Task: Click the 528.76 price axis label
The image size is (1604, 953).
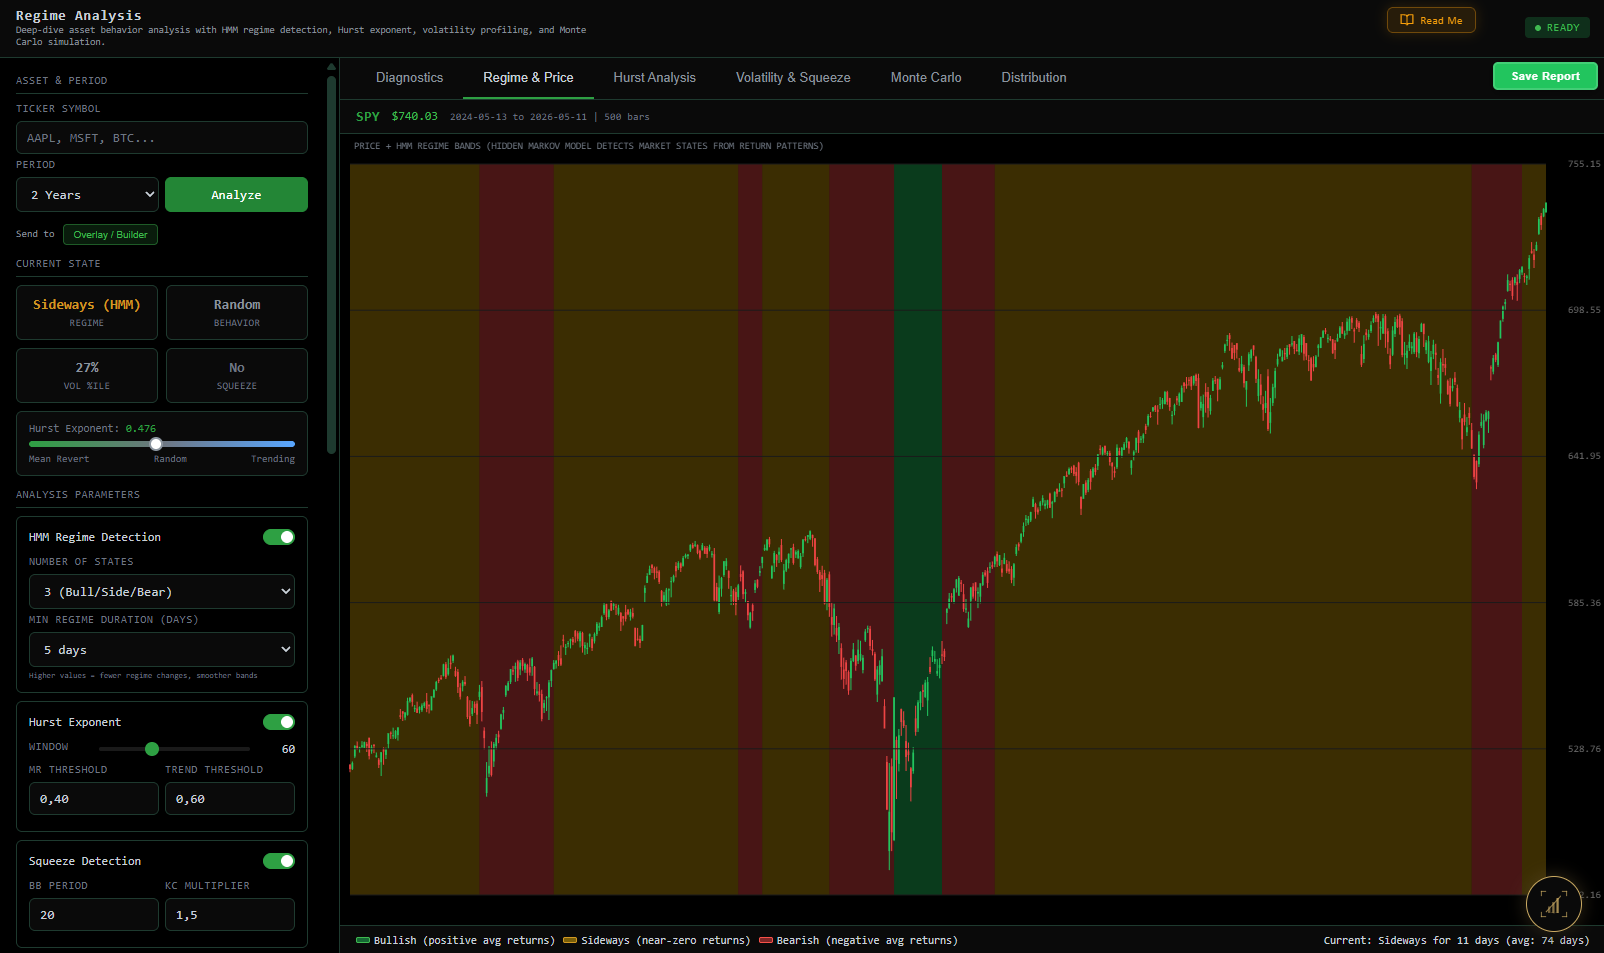Action: (1584, 749)
